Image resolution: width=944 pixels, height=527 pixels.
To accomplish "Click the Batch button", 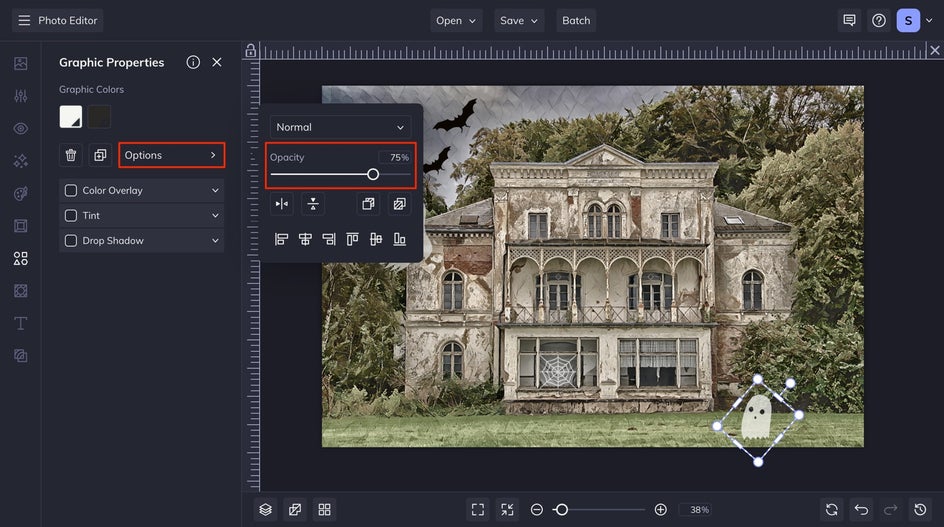I will pos(576,20).
